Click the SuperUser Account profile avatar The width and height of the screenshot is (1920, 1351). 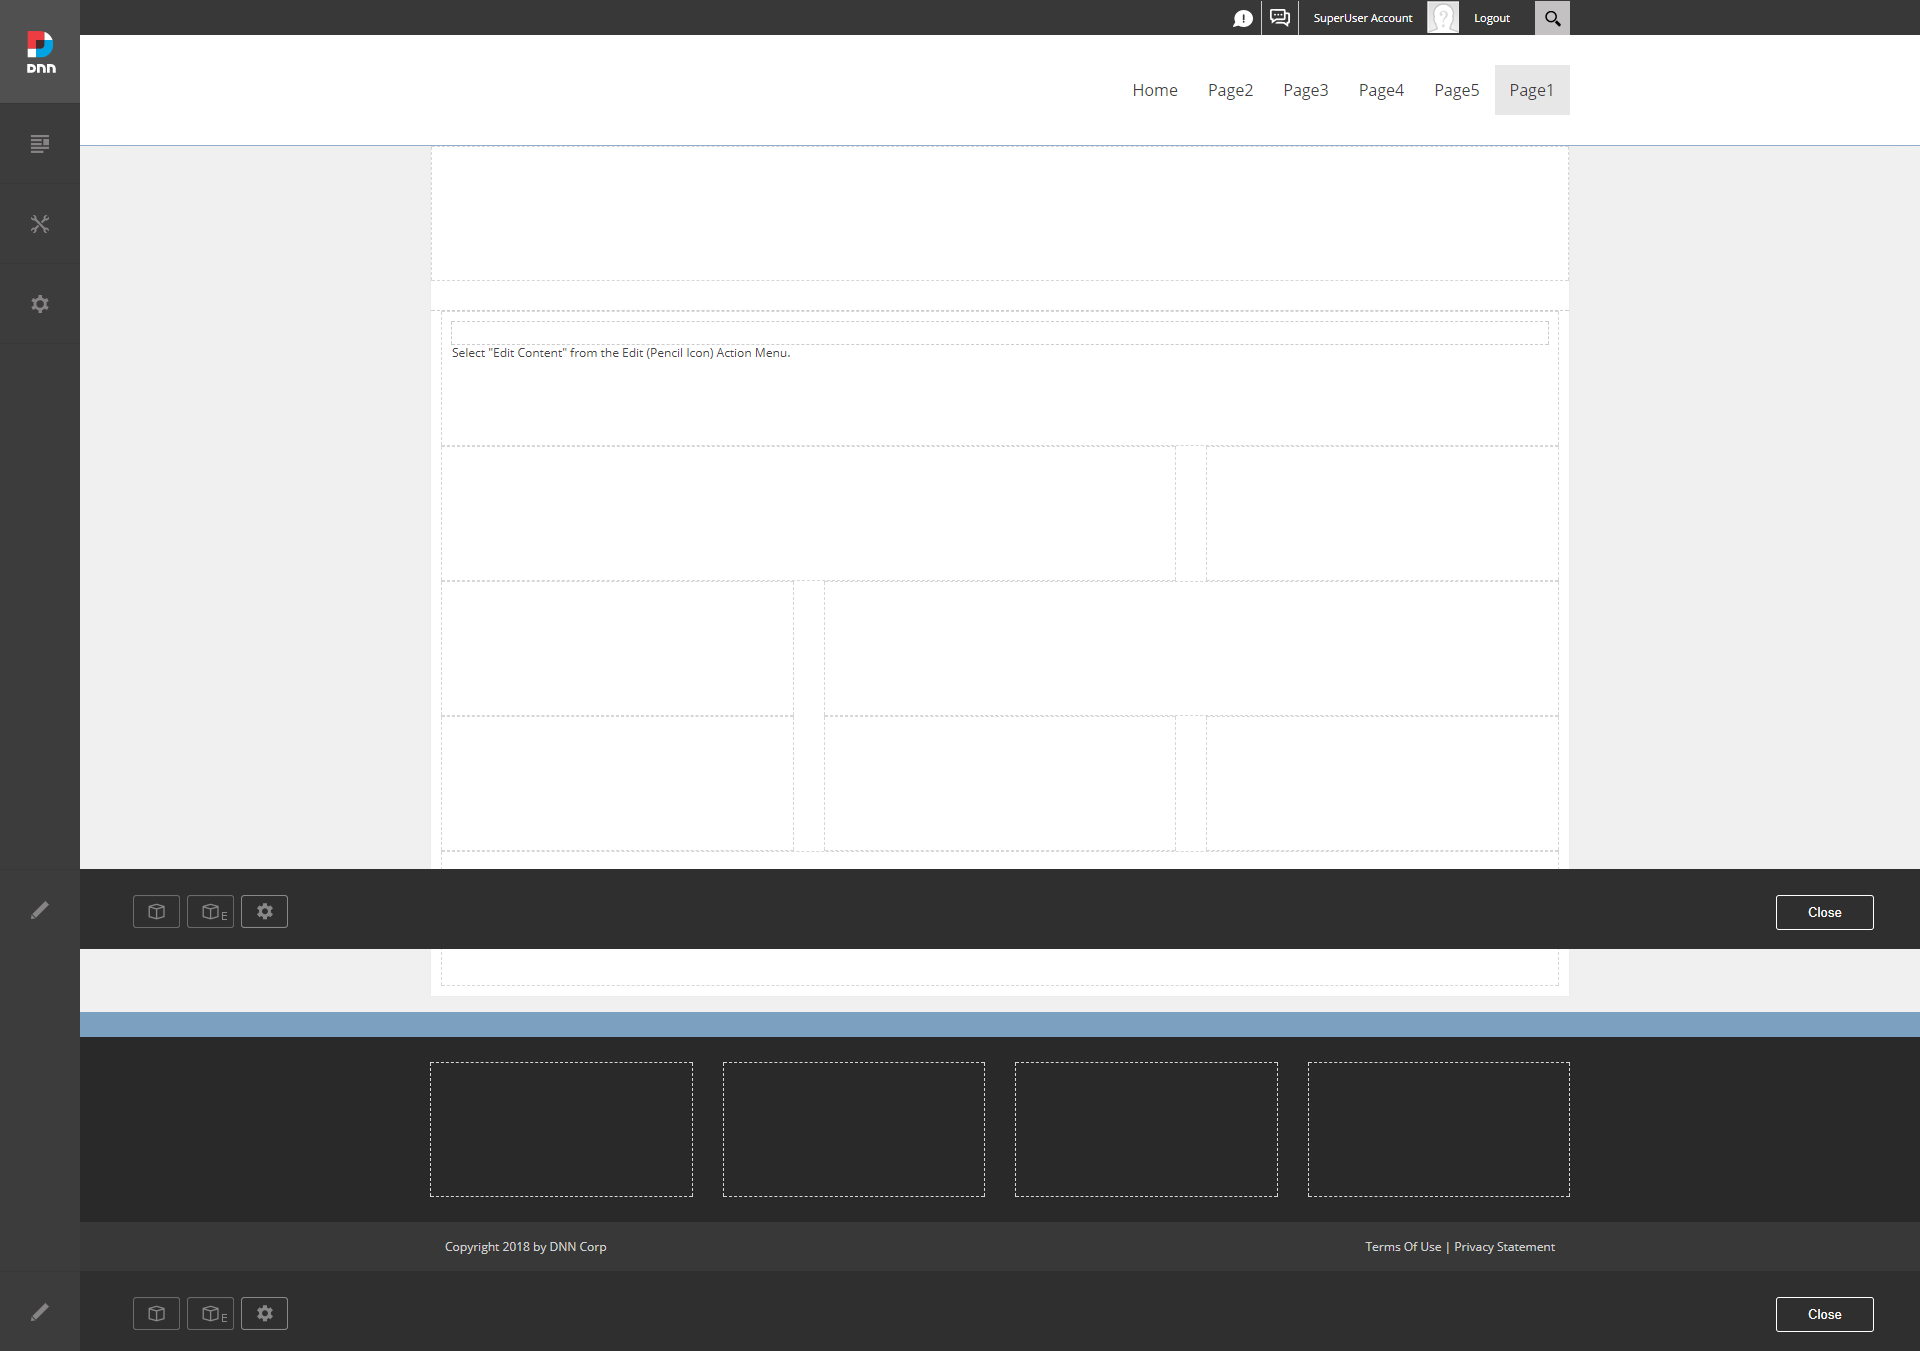(x=1443, y=17)
